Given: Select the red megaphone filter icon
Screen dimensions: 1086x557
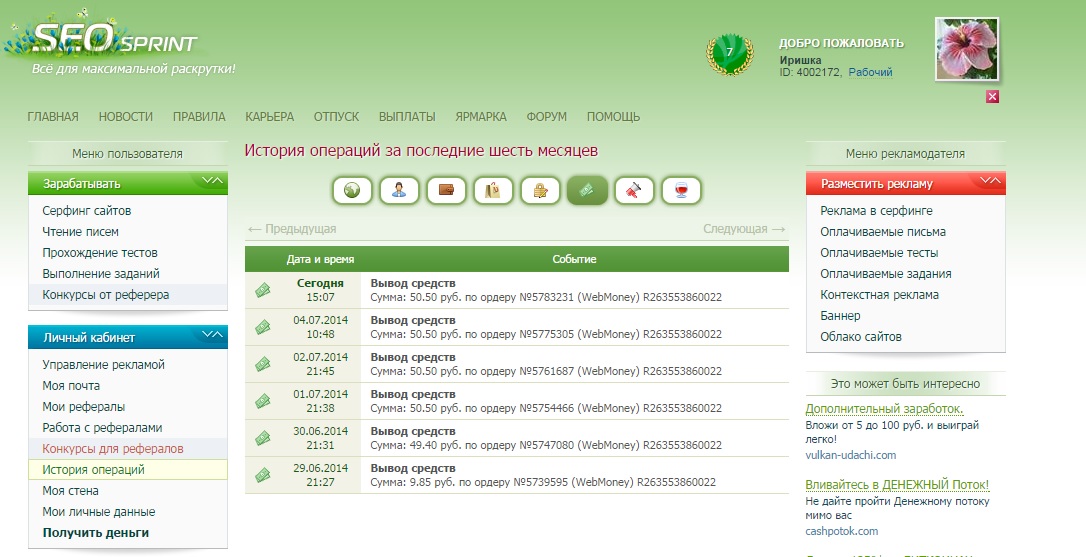Looking at the screenshot, I should (x=634, y=191).
